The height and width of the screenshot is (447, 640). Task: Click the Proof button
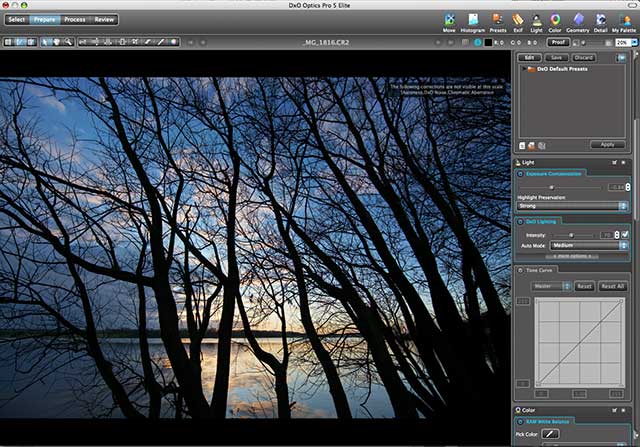[x=558, y=42]
